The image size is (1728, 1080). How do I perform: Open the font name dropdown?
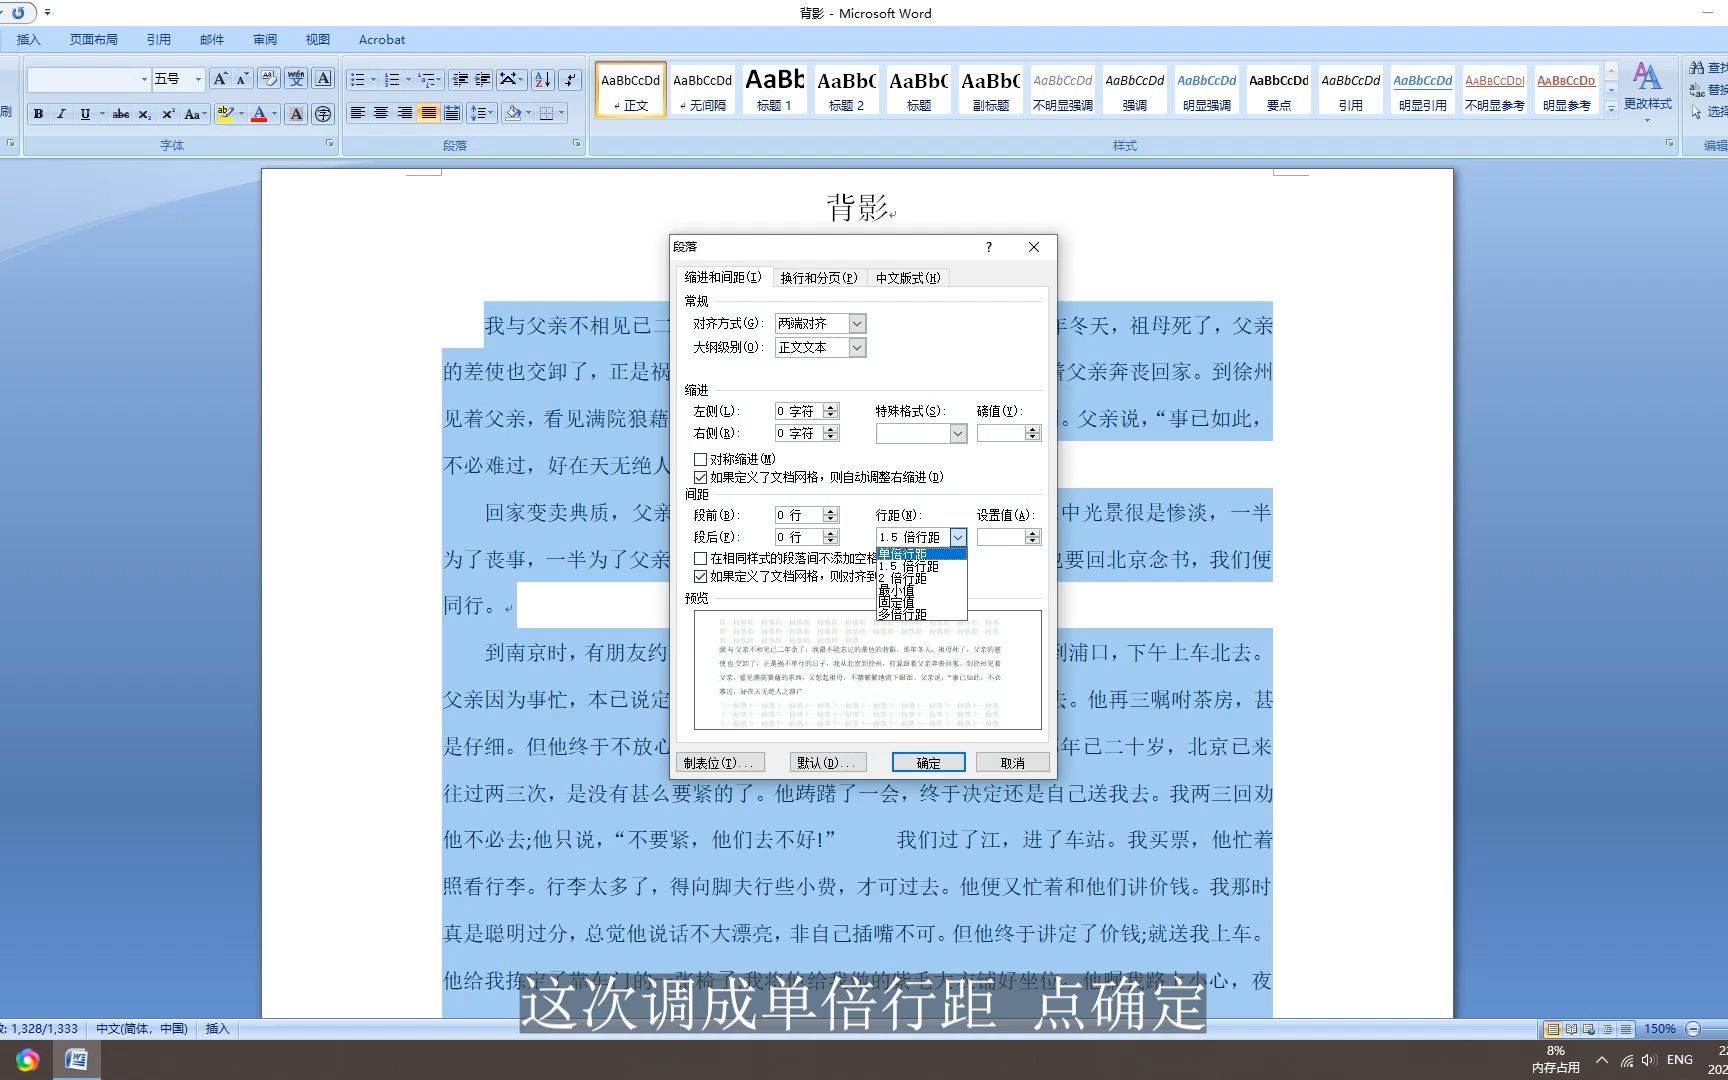(x=144, y=79)
